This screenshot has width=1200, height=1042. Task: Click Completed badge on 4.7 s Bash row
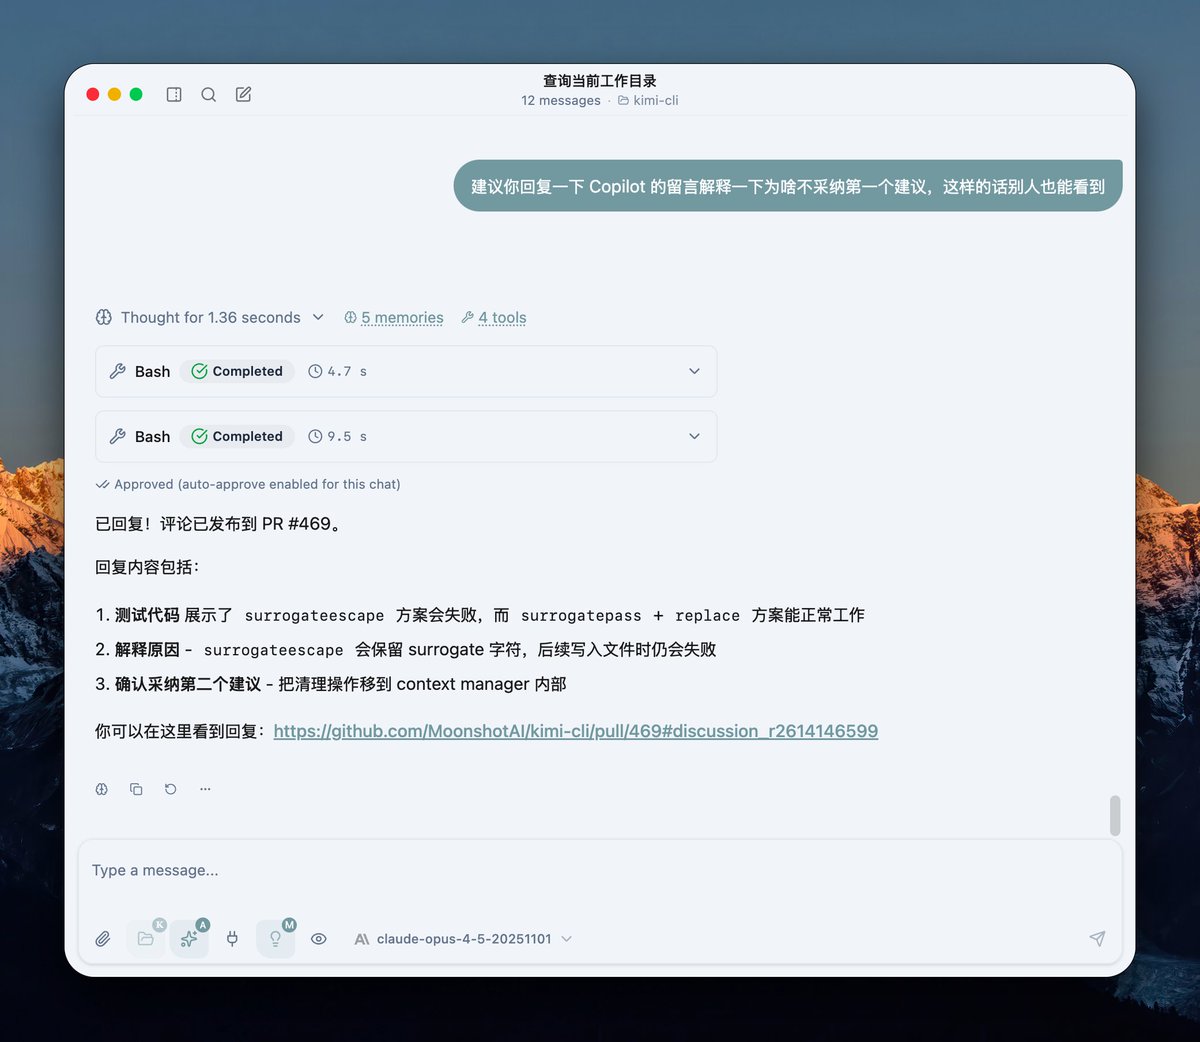tap(237, 371)
